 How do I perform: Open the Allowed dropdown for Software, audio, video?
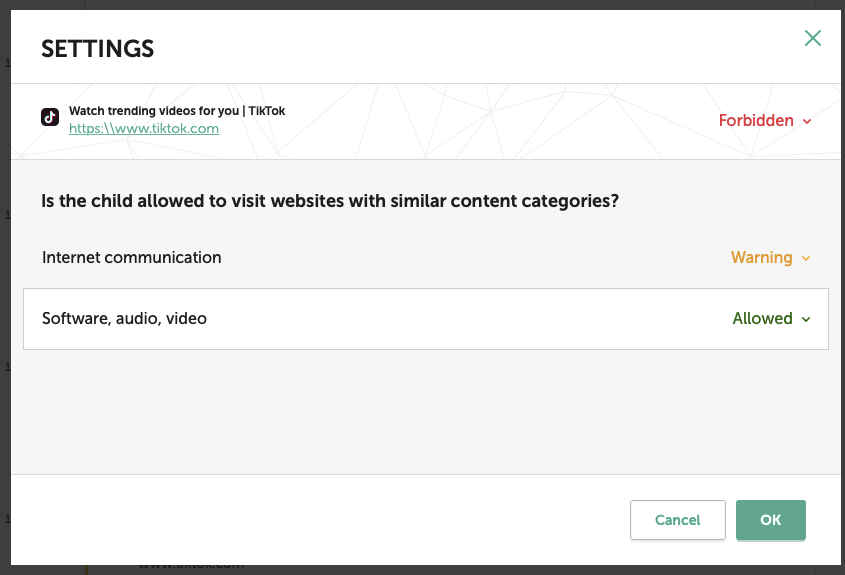point(763,319)
